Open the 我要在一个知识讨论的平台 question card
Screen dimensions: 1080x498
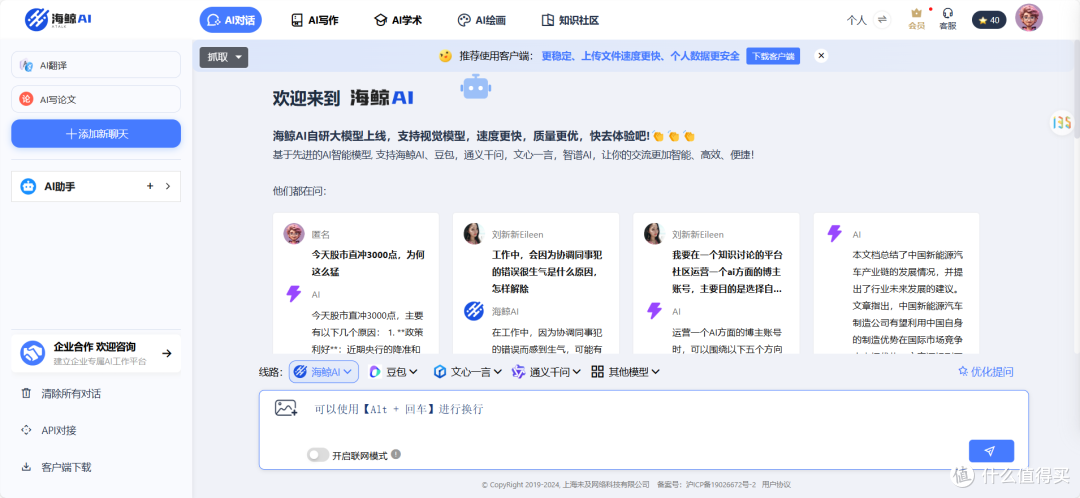pos(716,283)
